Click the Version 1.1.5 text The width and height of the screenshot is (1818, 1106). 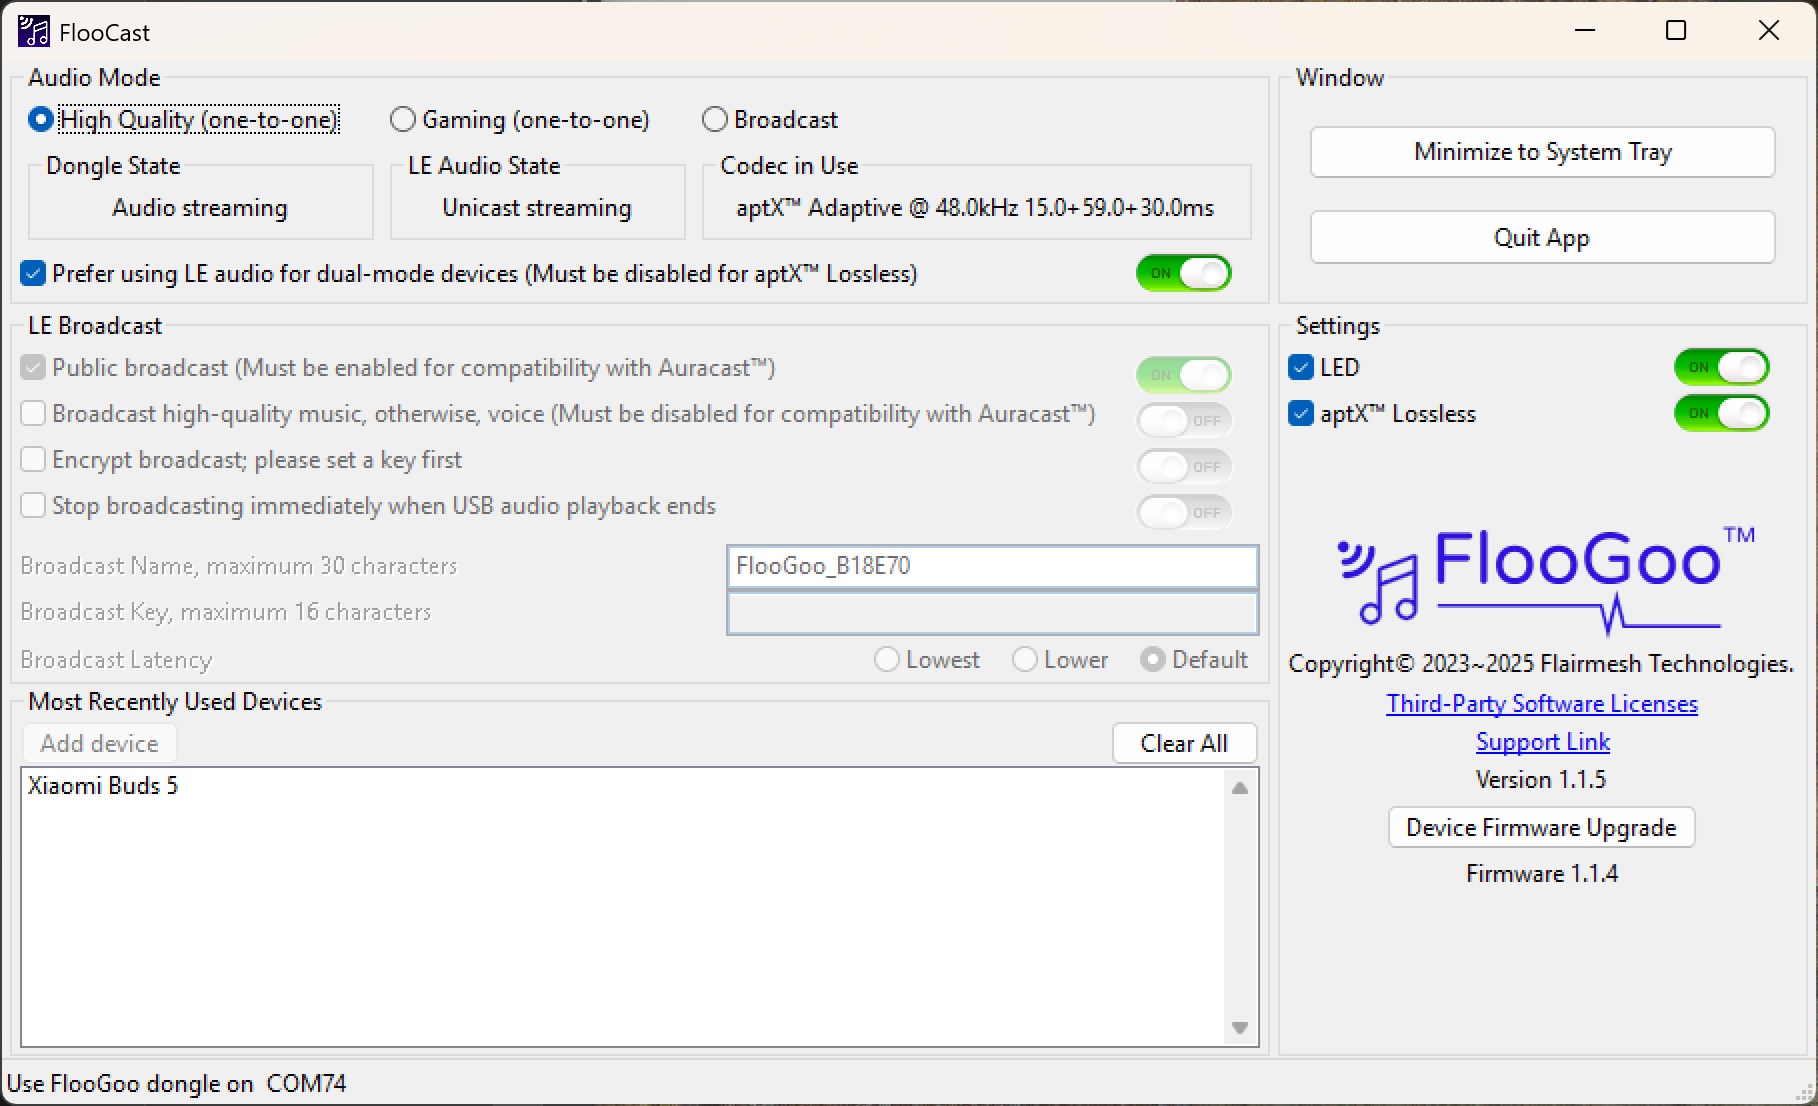coord(1541,780)
